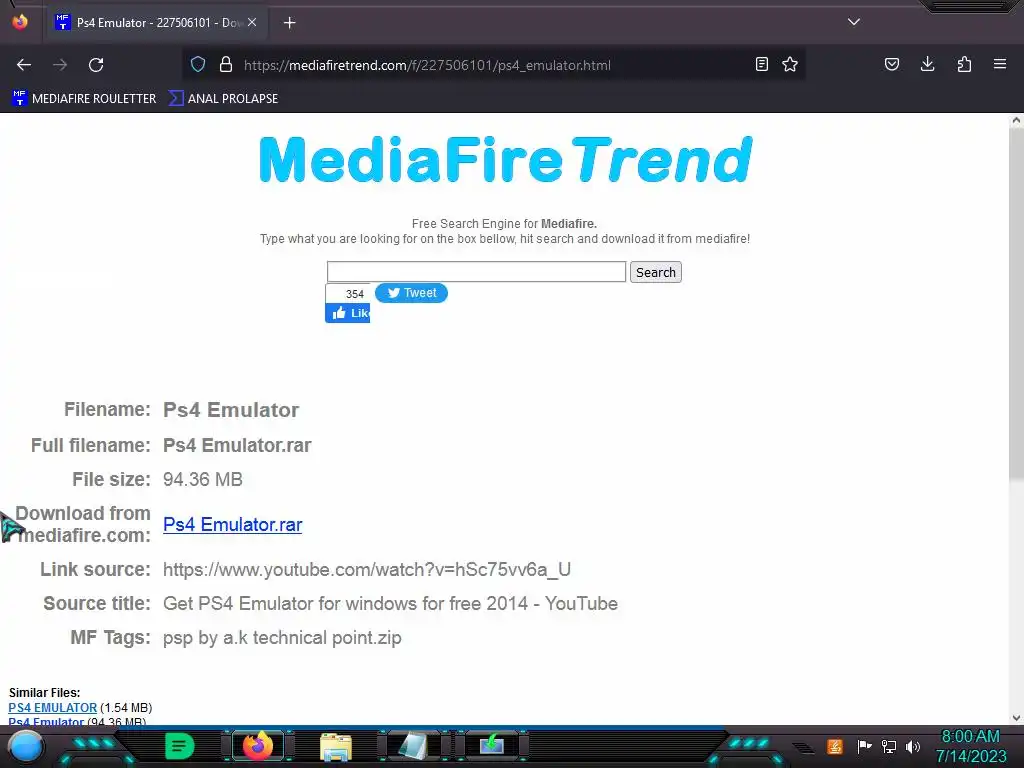
Task: Open the tracking protection shield
Action: [198, 64]
